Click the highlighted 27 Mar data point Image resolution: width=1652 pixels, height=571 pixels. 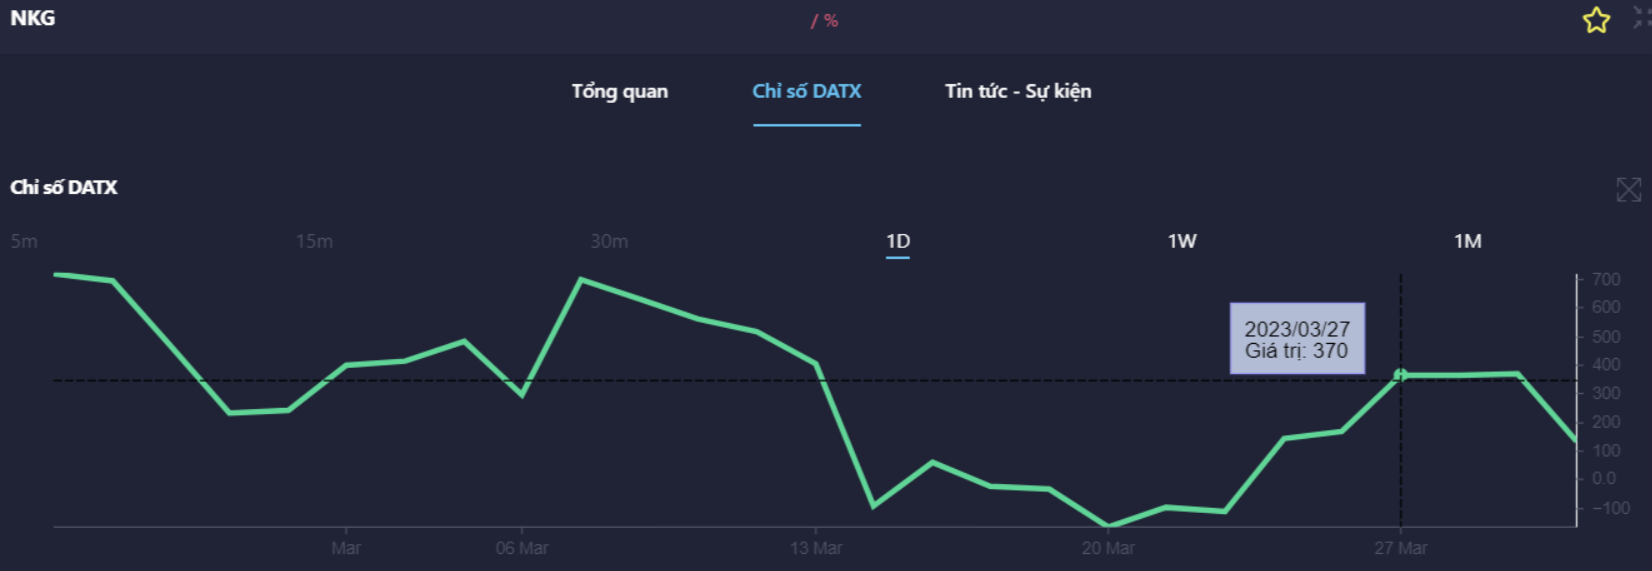pos(1400,375)
